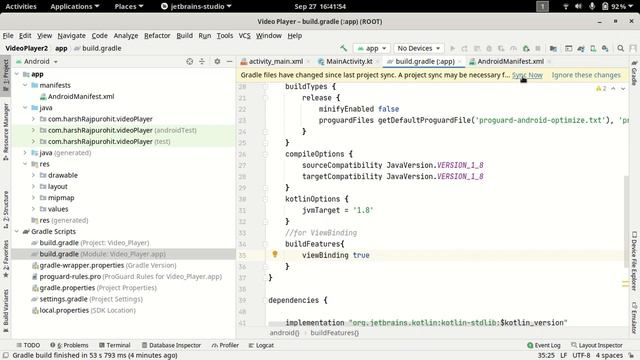Open the Favorites side tab

[x=6, y=259]
